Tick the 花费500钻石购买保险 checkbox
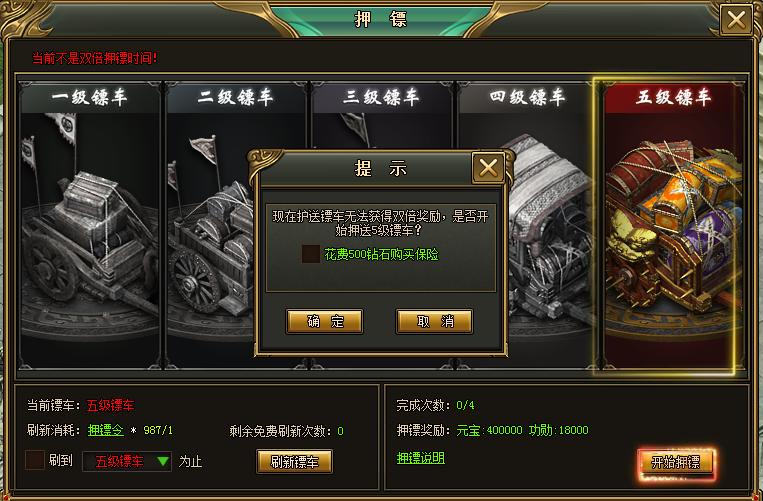This screenshot has height=501, width=763. coord(310,254)
